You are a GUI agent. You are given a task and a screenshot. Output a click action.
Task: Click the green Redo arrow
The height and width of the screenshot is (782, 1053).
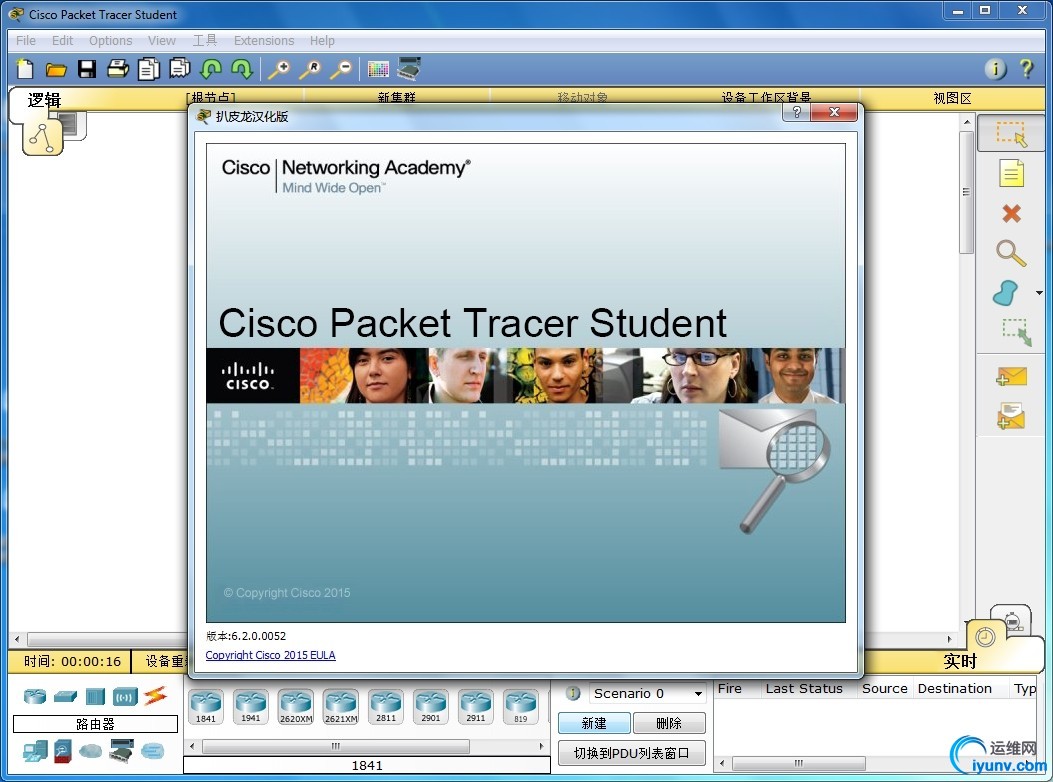point(242,69)
